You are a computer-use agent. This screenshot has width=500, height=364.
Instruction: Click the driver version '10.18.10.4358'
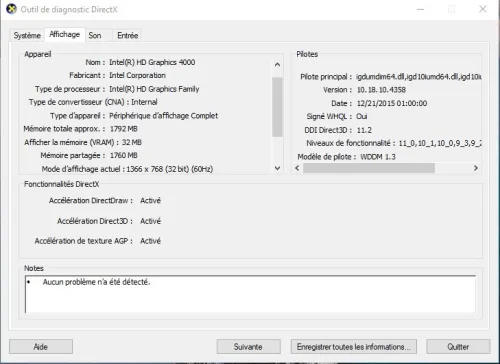click(381, 90)
